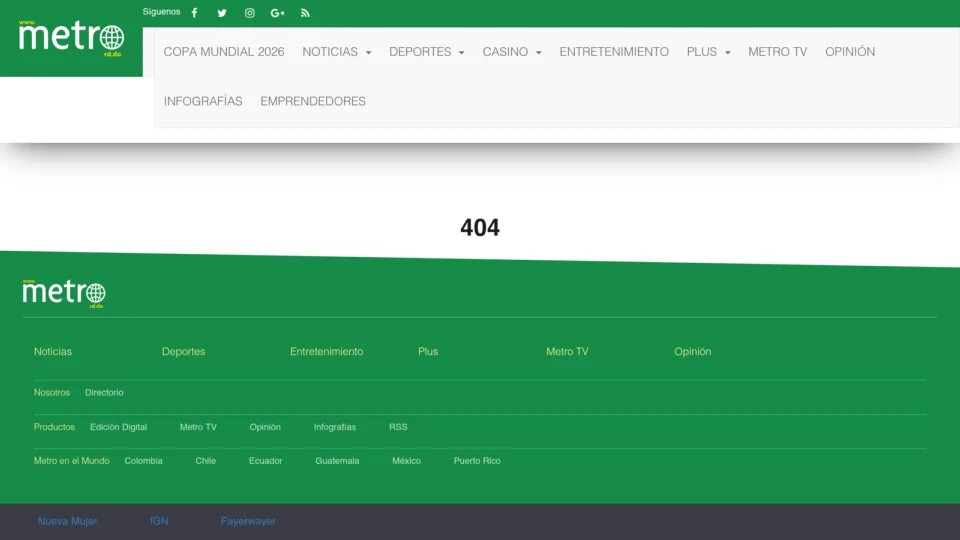Image resolution: width=960 pixels, height=540 pixels.
Task: Click the Síguenos label in header
Action: click(162, 12)
